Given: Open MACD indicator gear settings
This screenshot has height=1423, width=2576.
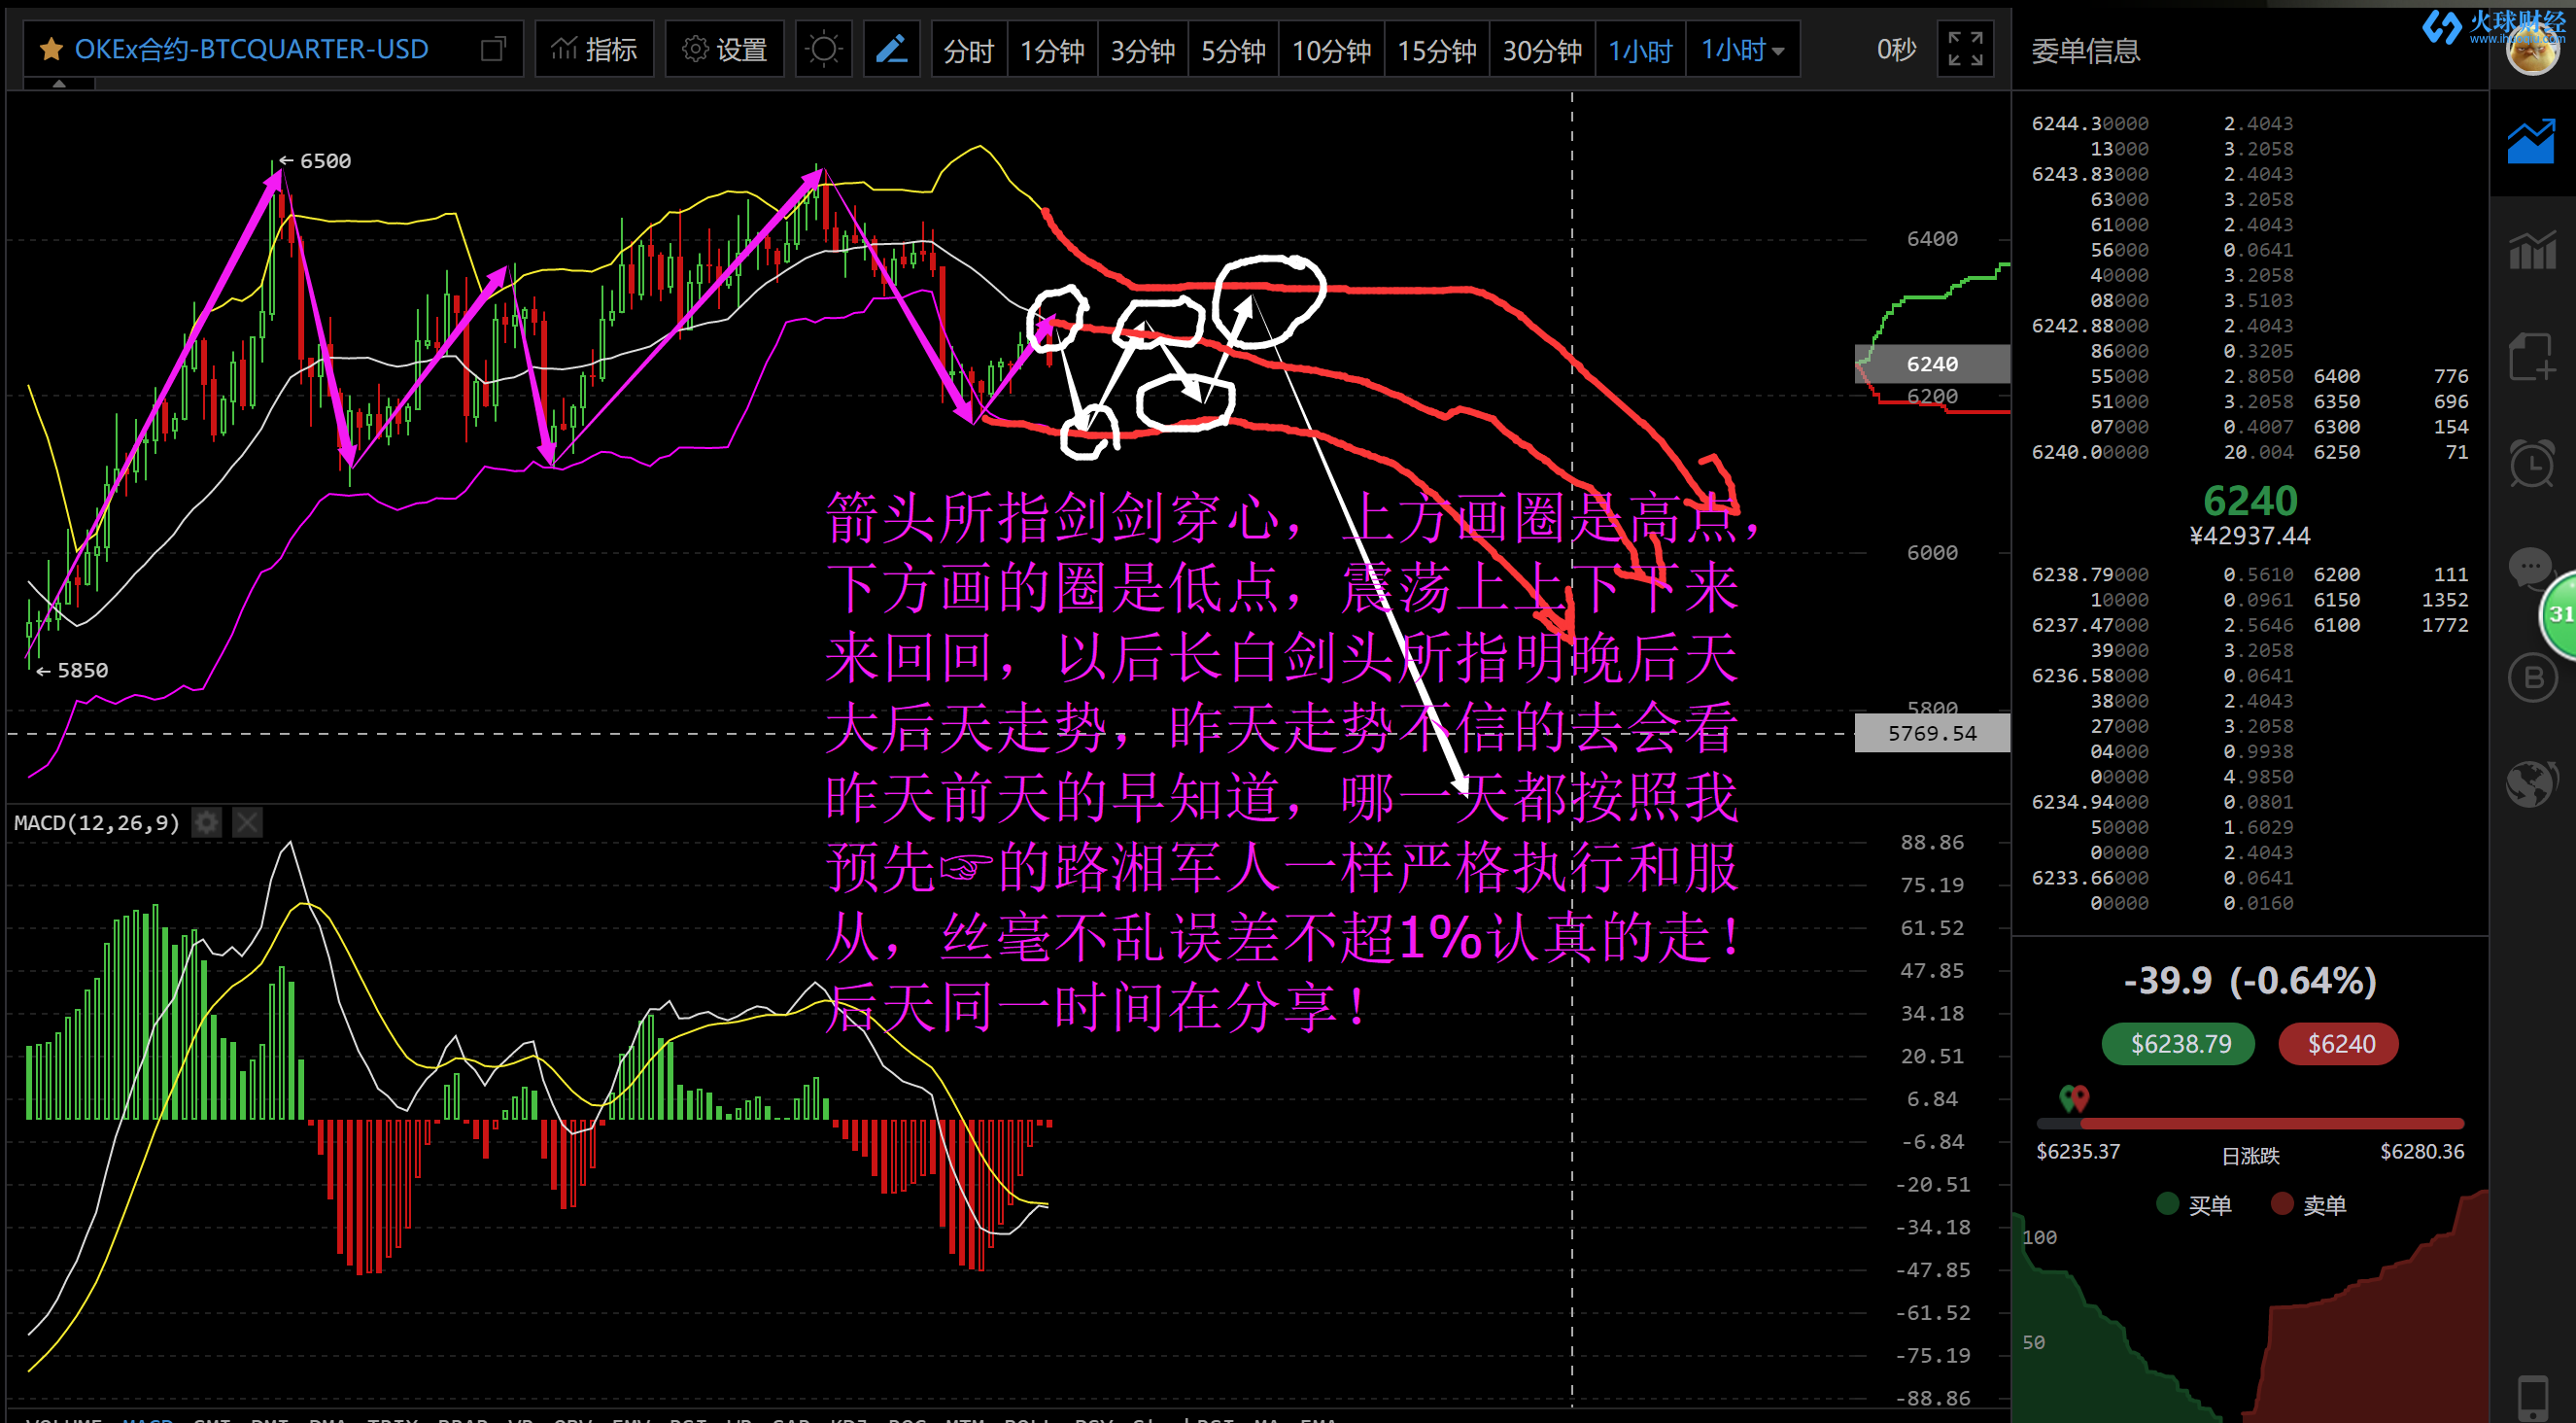Looking at the screenshot, I should [206, 822].
